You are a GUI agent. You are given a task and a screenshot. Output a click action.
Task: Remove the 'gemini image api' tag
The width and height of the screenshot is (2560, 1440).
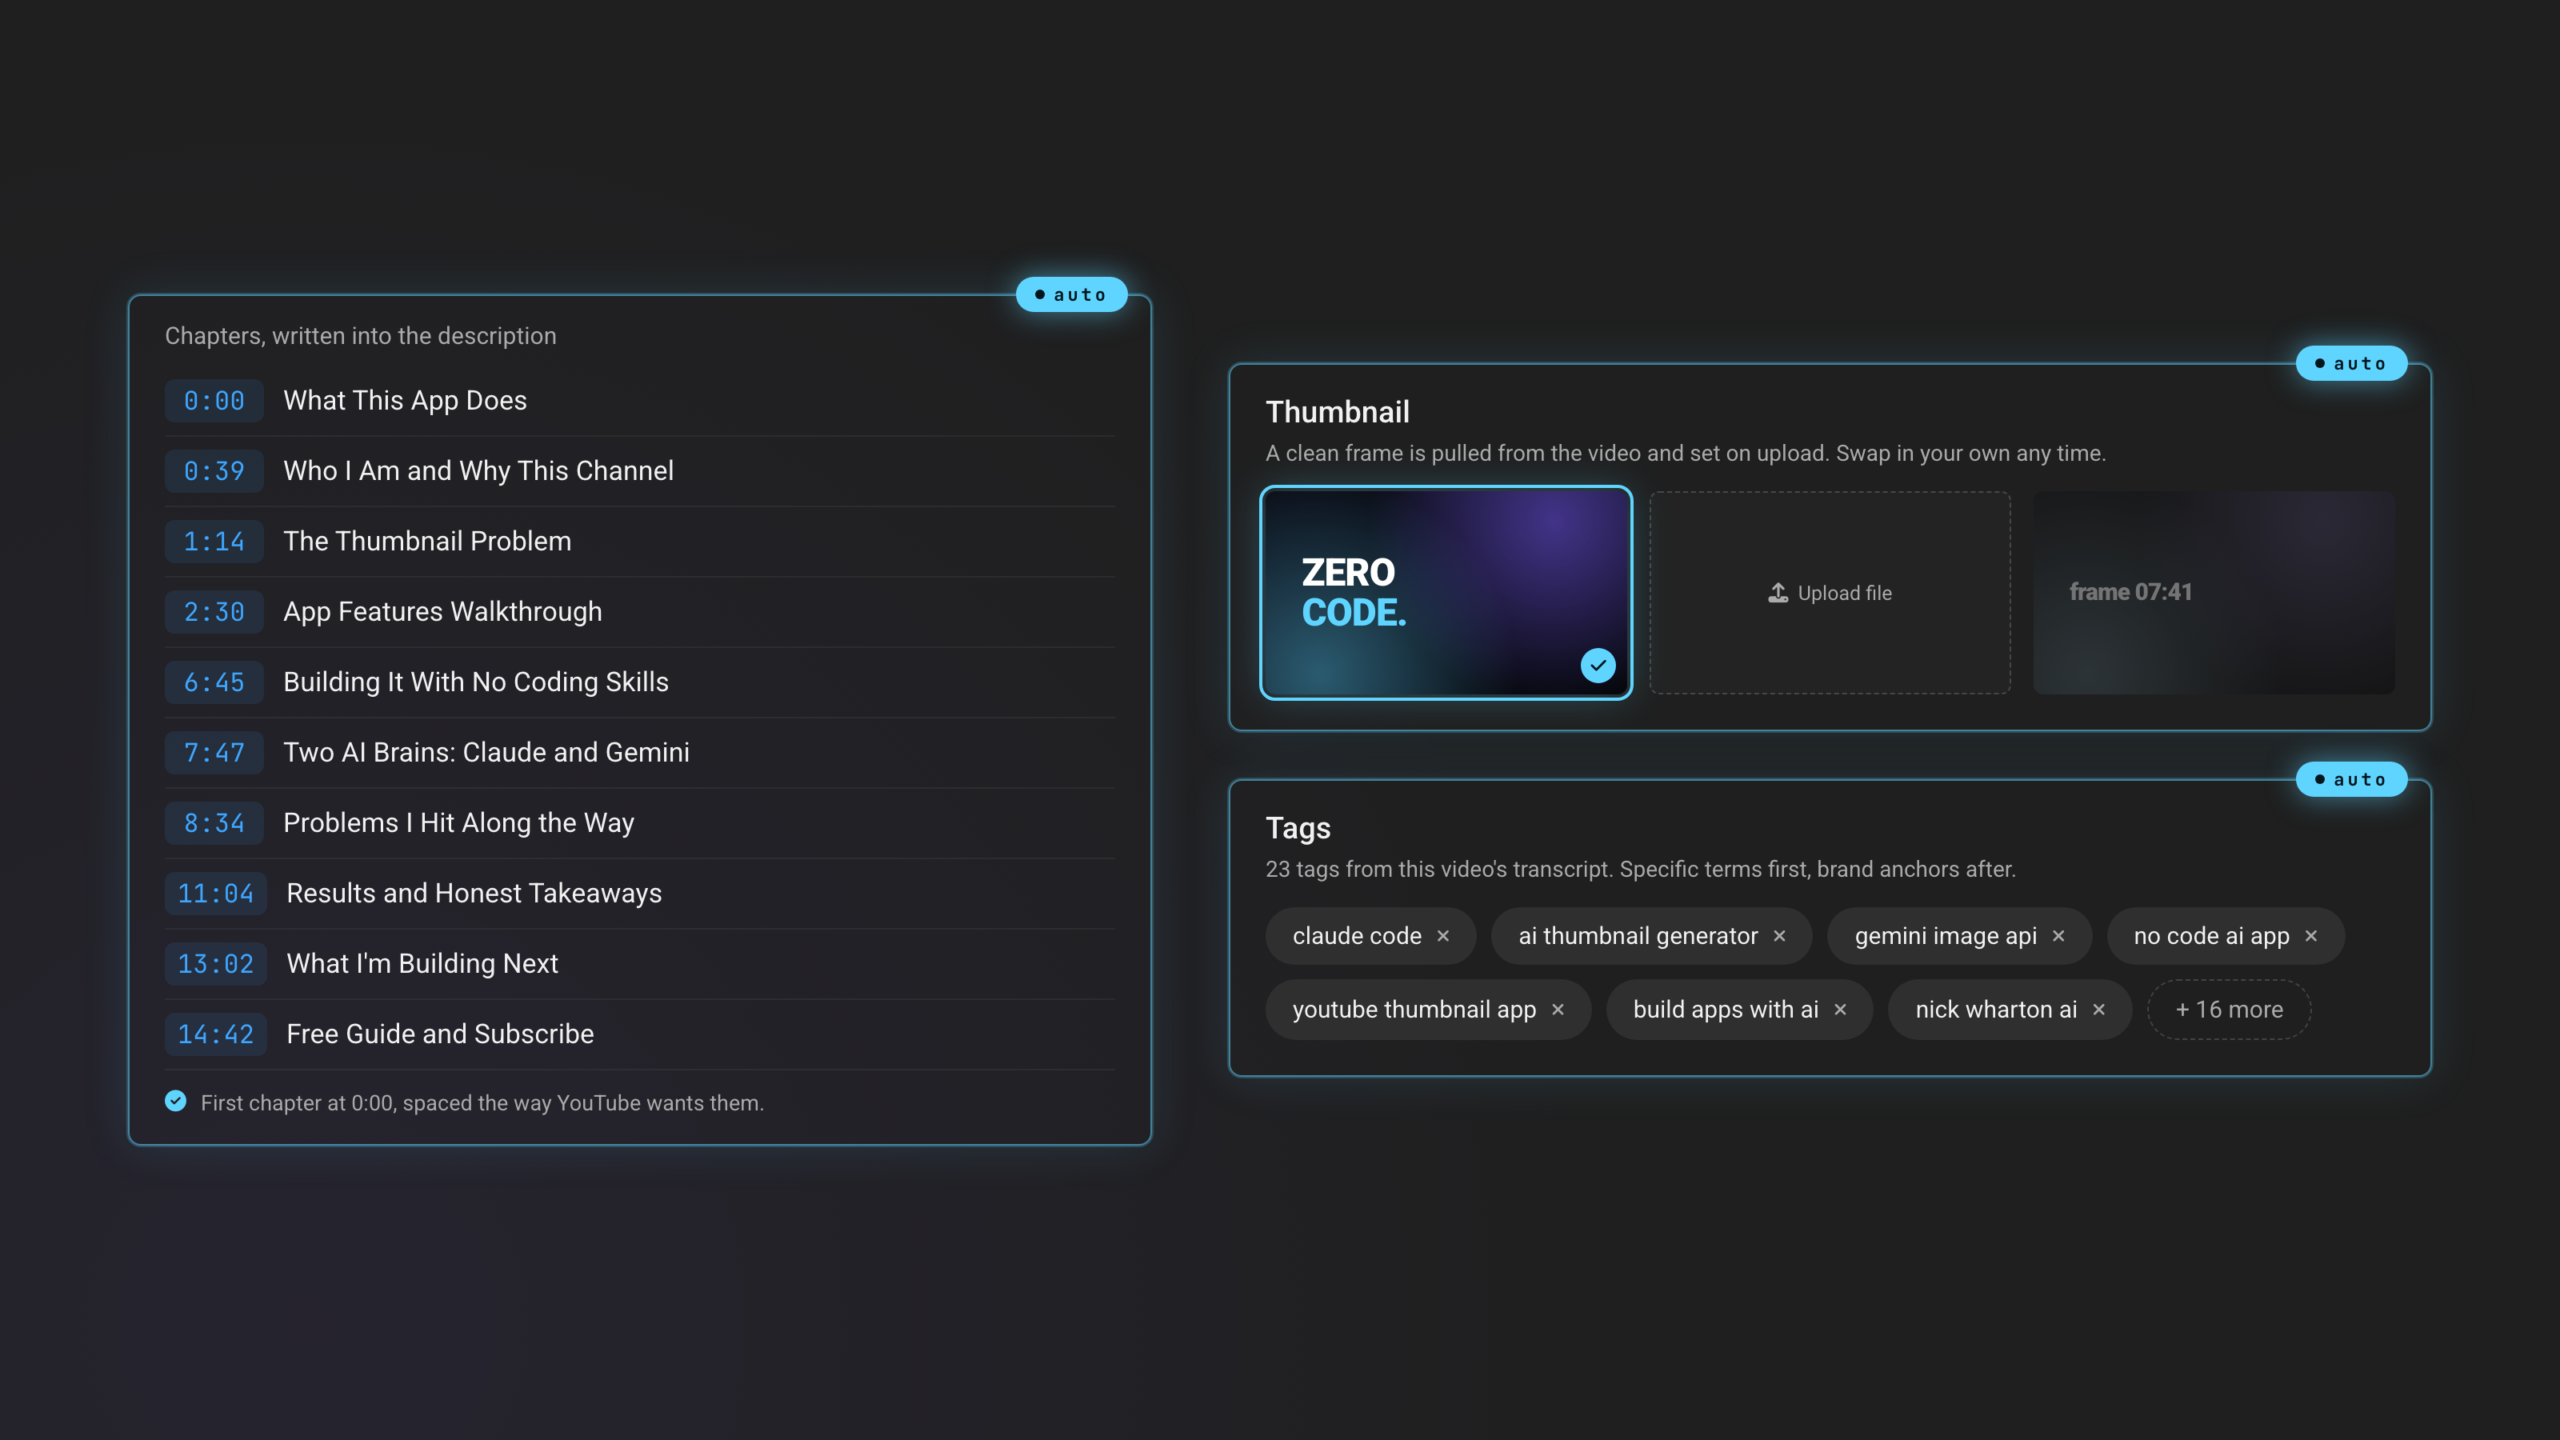tap(2058, 936)
